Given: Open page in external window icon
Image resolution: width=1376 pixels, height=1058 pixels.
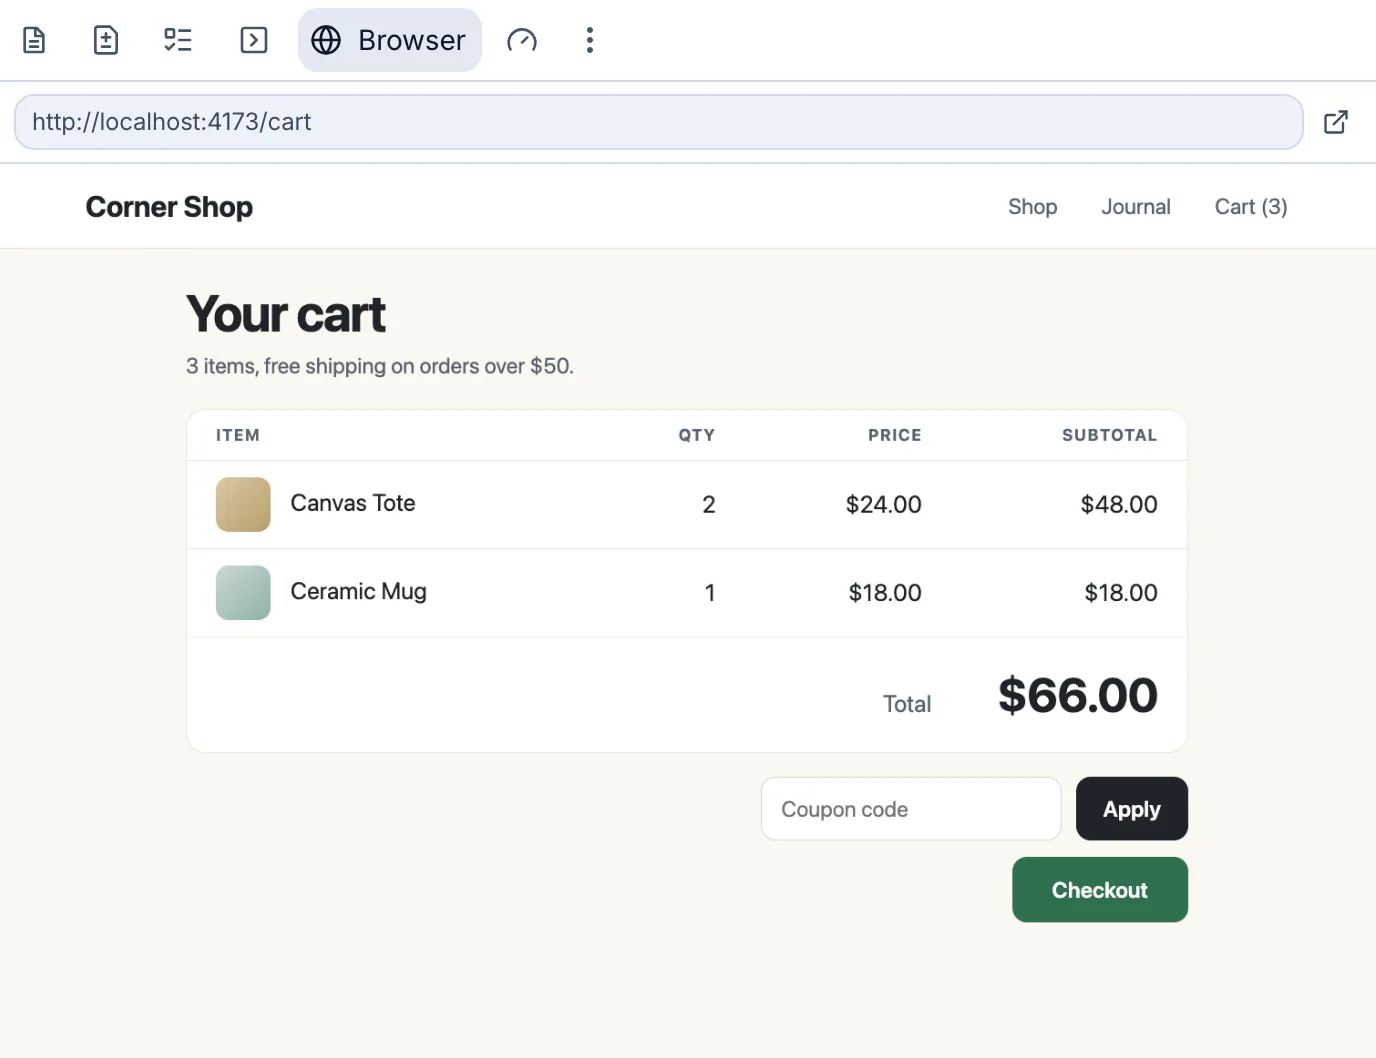Looking at the screenshot, I should (1336, 122).
